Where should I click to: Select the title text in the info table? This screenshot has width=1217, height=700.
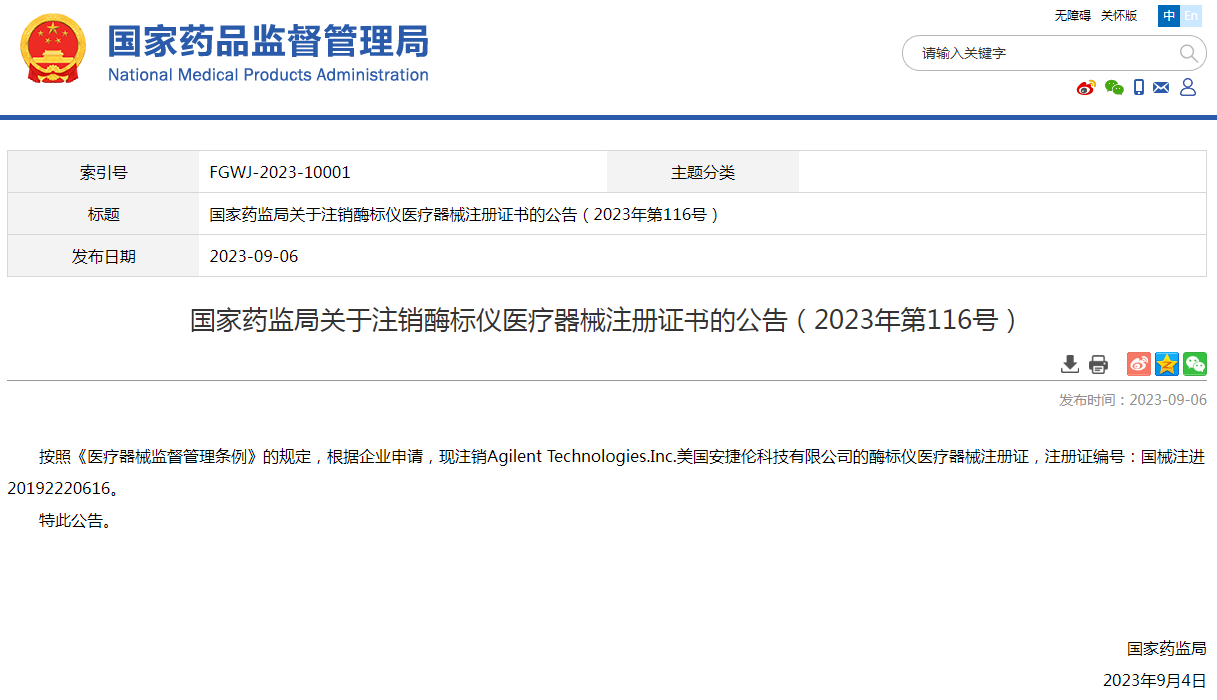coord(465,214)
